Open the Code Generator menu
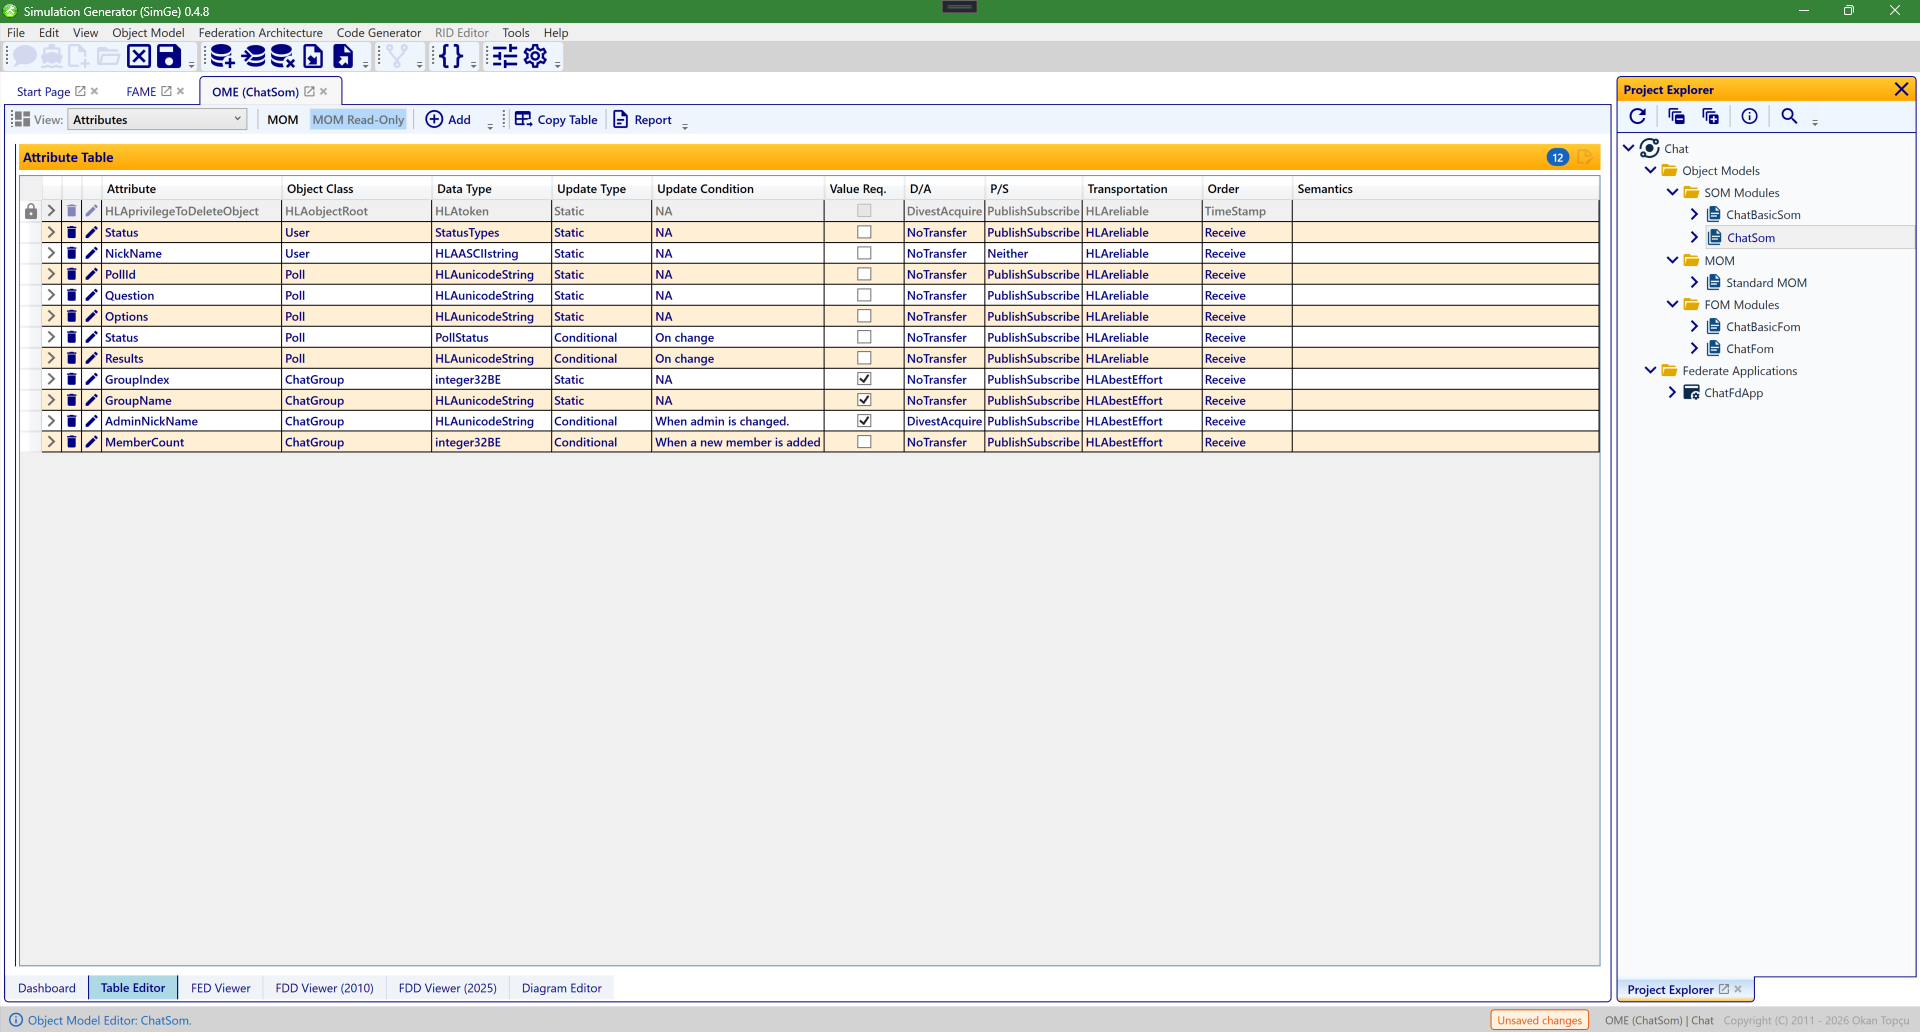 click(x=378, y=32)
